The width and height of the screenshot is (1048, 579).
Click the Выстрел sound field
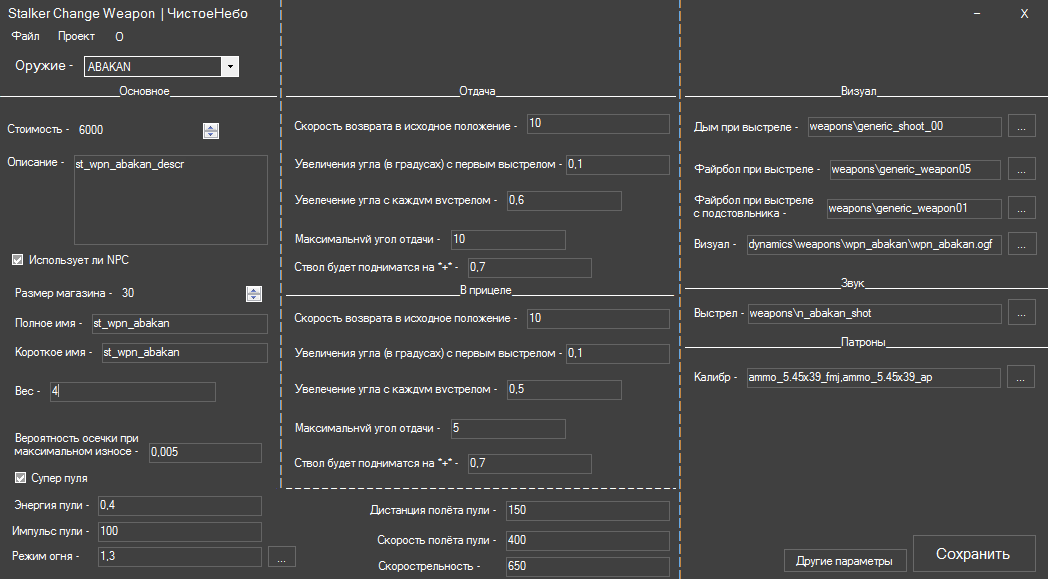click(x=874, y=314)
